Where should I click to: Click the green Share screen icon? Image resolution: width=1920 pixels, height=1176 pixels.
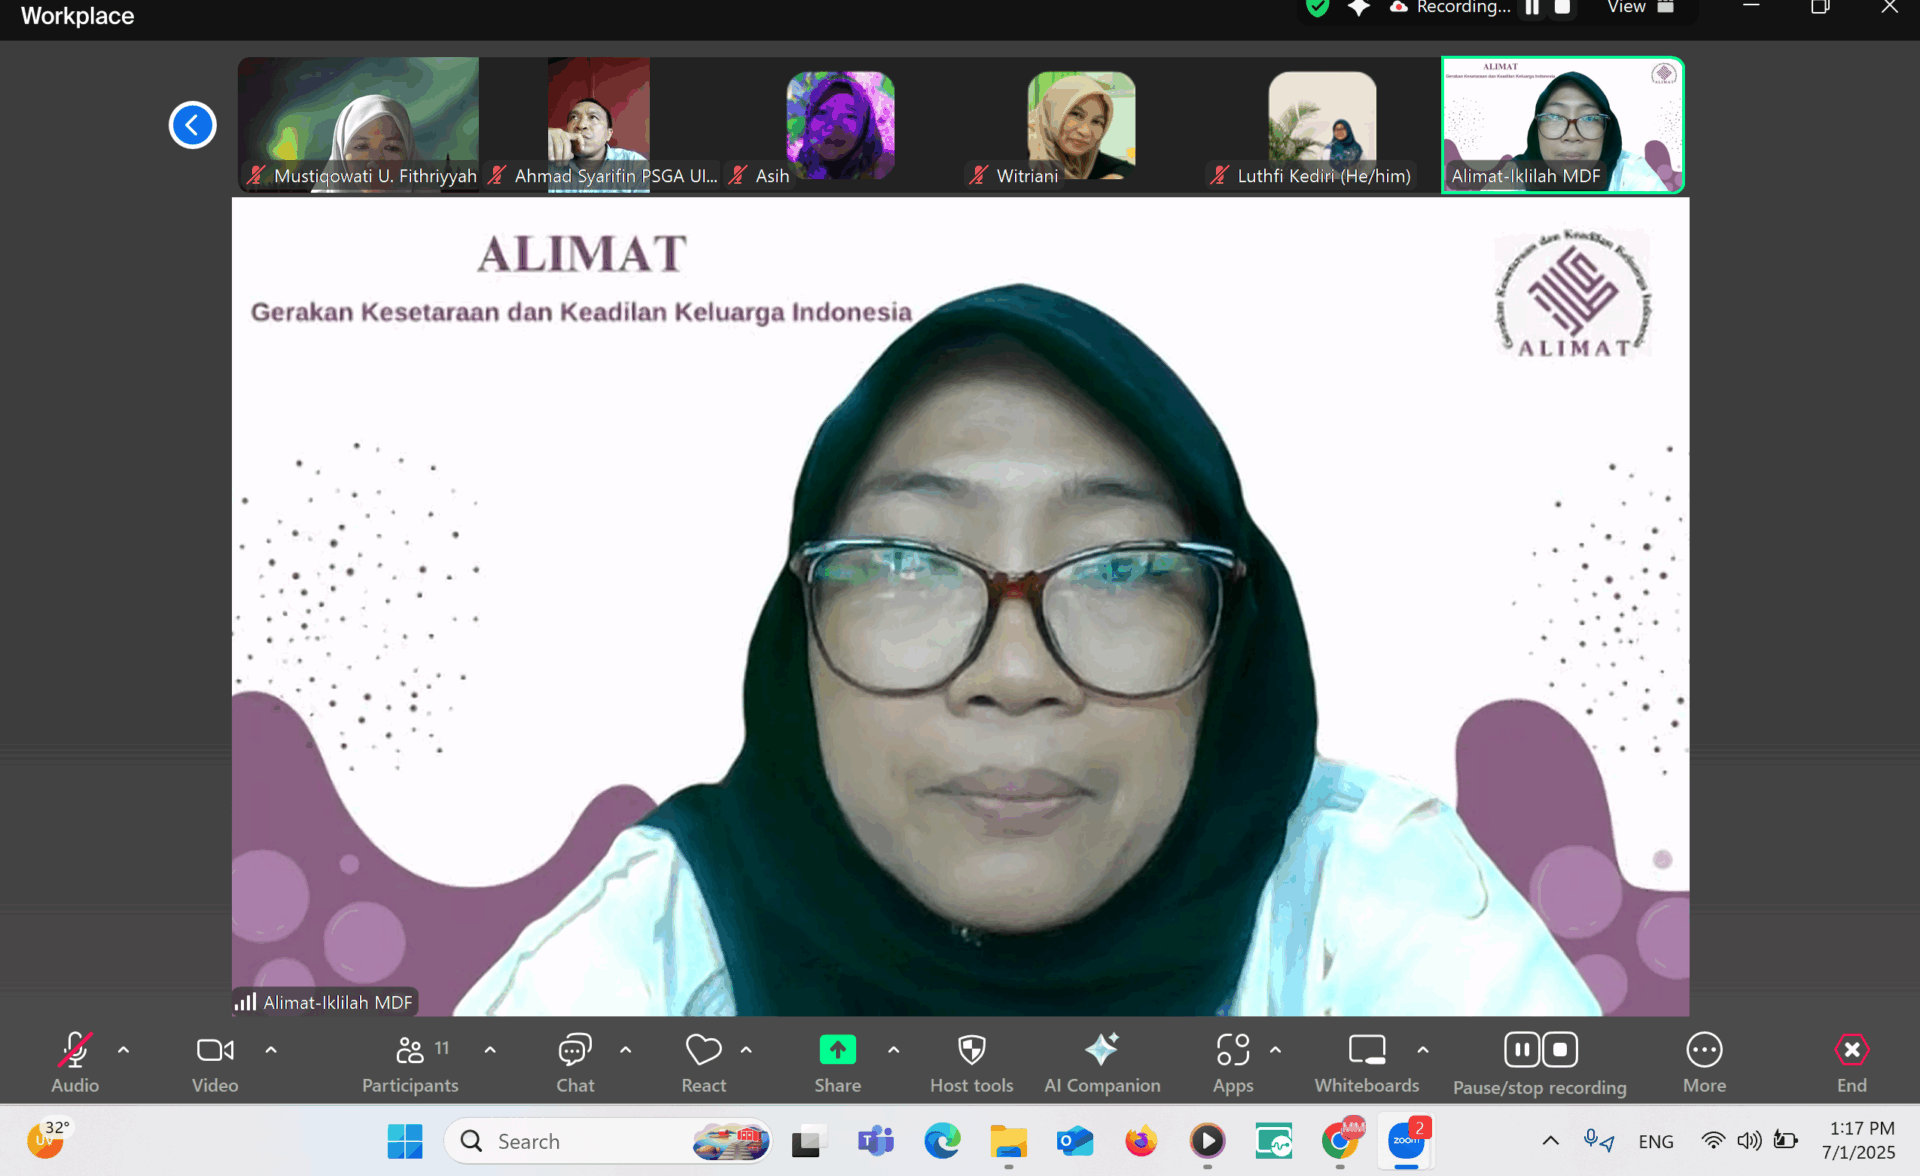click(x=837, y=1049)
